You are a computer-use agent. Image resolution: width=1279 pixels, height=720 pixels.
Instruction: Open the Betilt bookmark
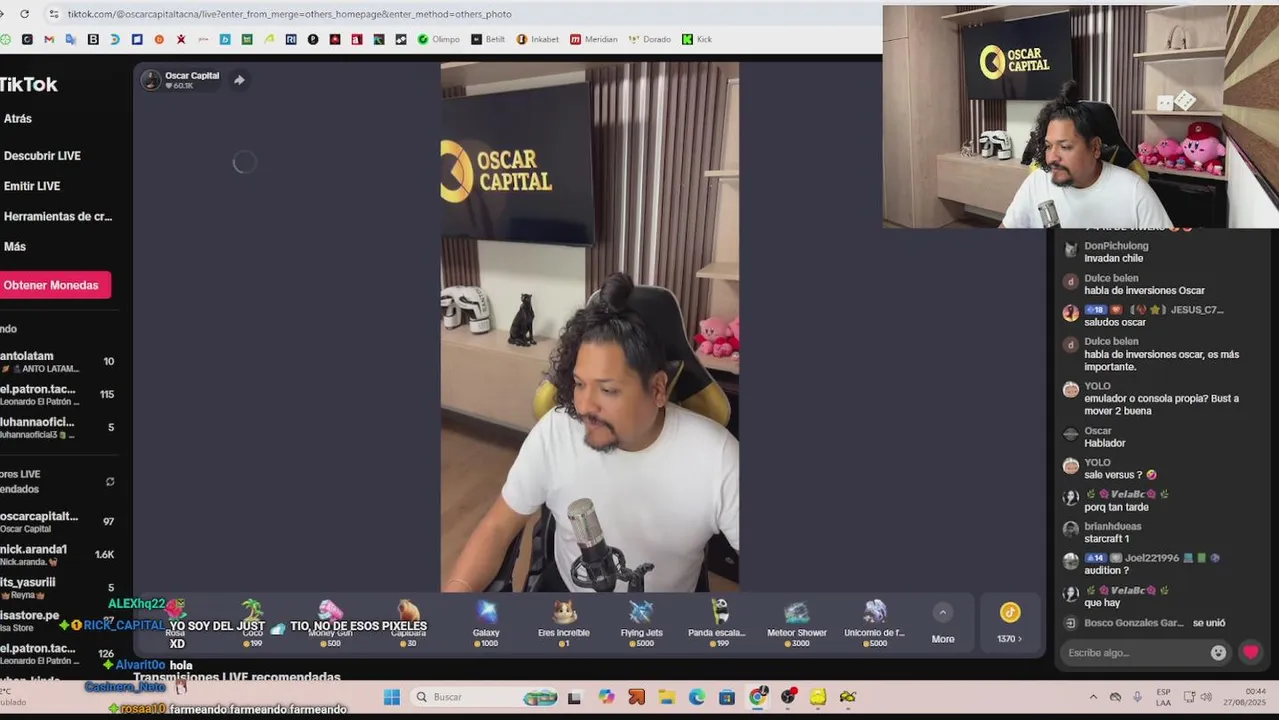tap(488, 40)
